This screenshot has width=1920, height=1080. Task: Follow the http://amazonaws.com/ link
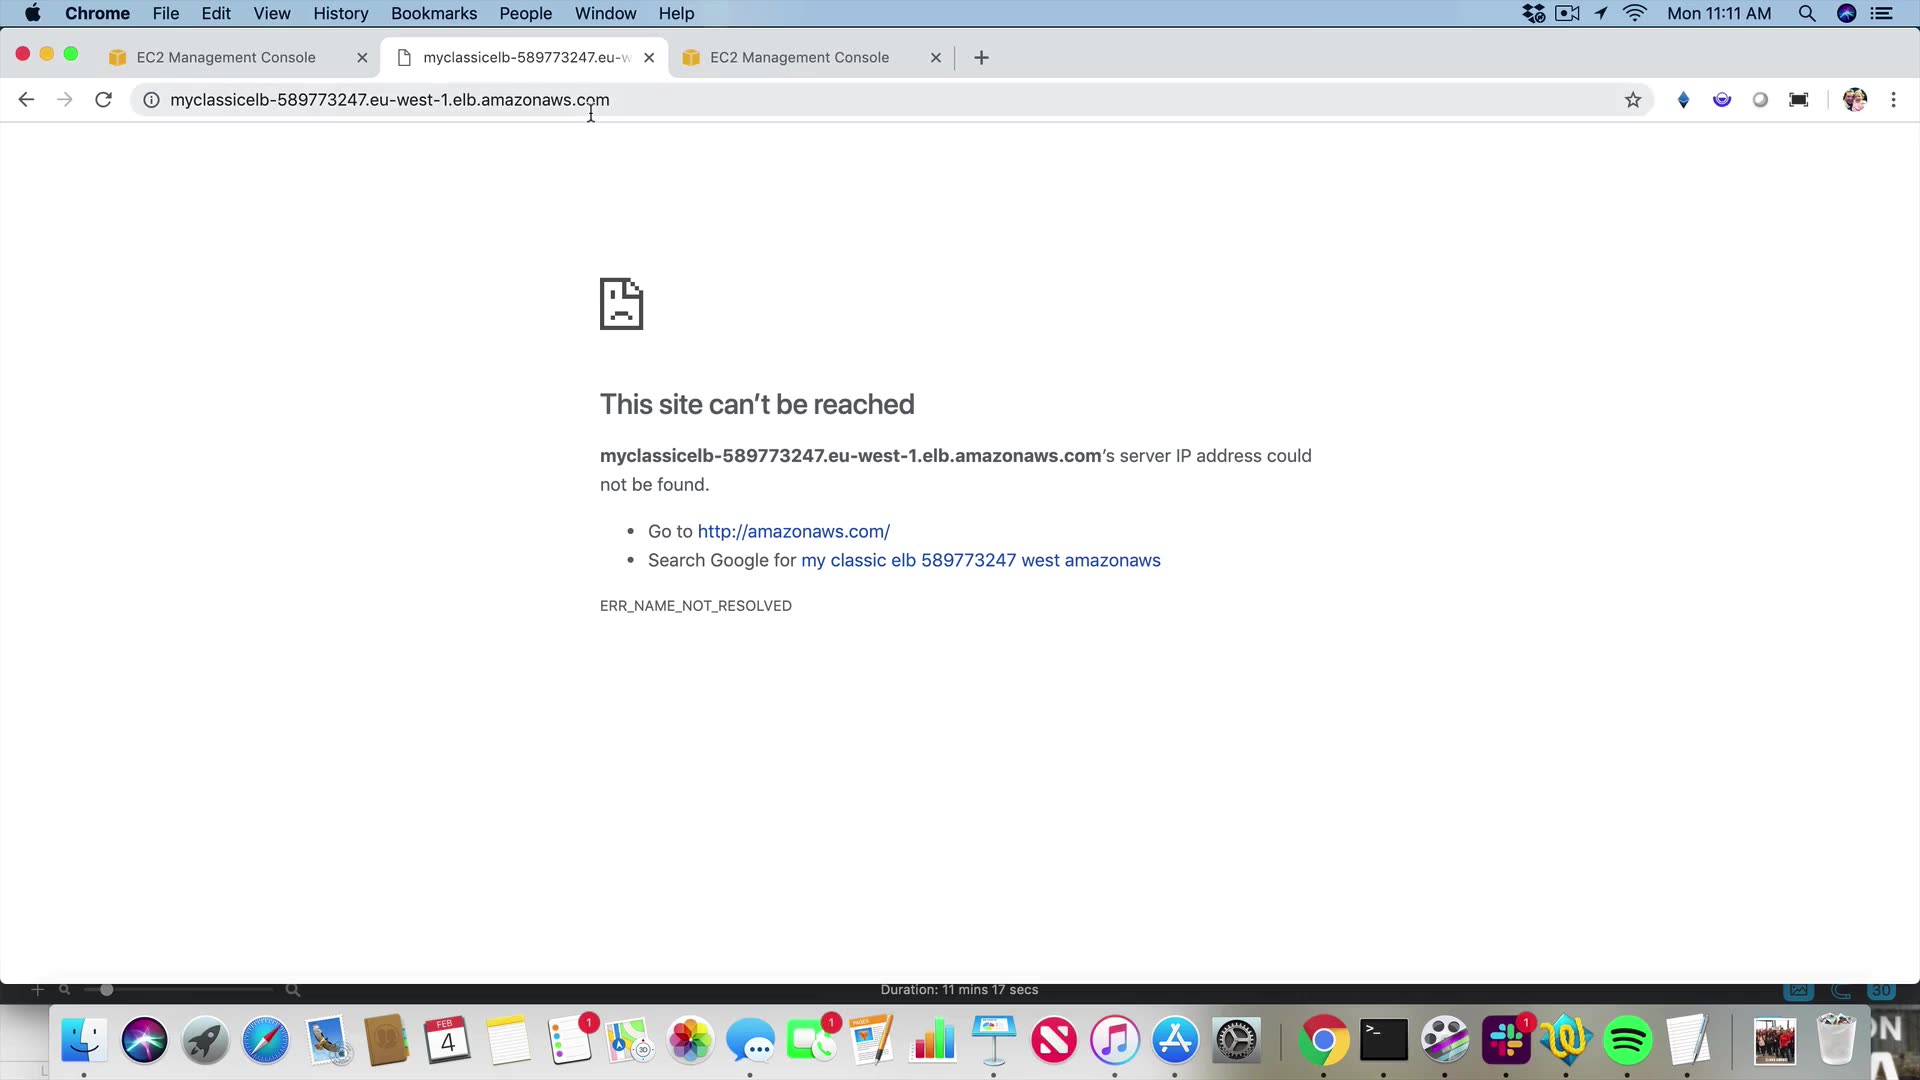tap(793, 532)
